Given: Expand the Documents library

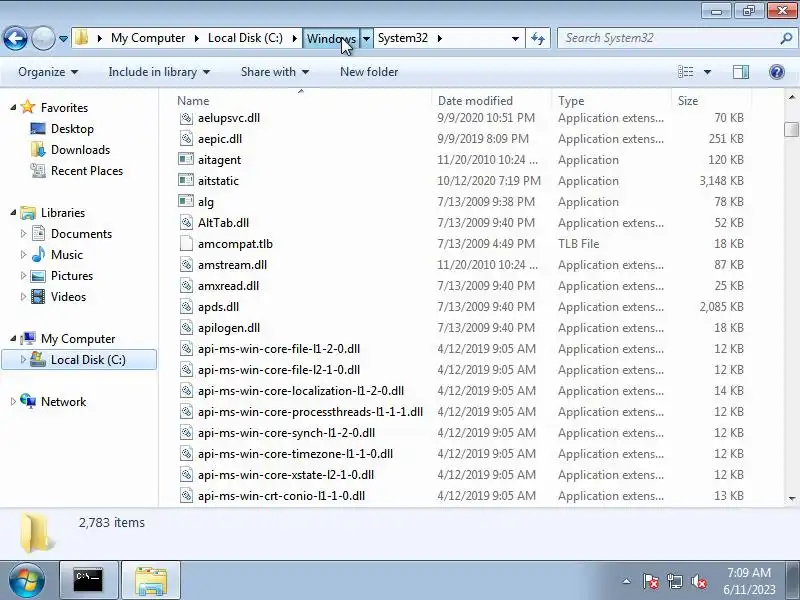Looking at the screenshot, I should pyautogui.click(x=23, y=234).
